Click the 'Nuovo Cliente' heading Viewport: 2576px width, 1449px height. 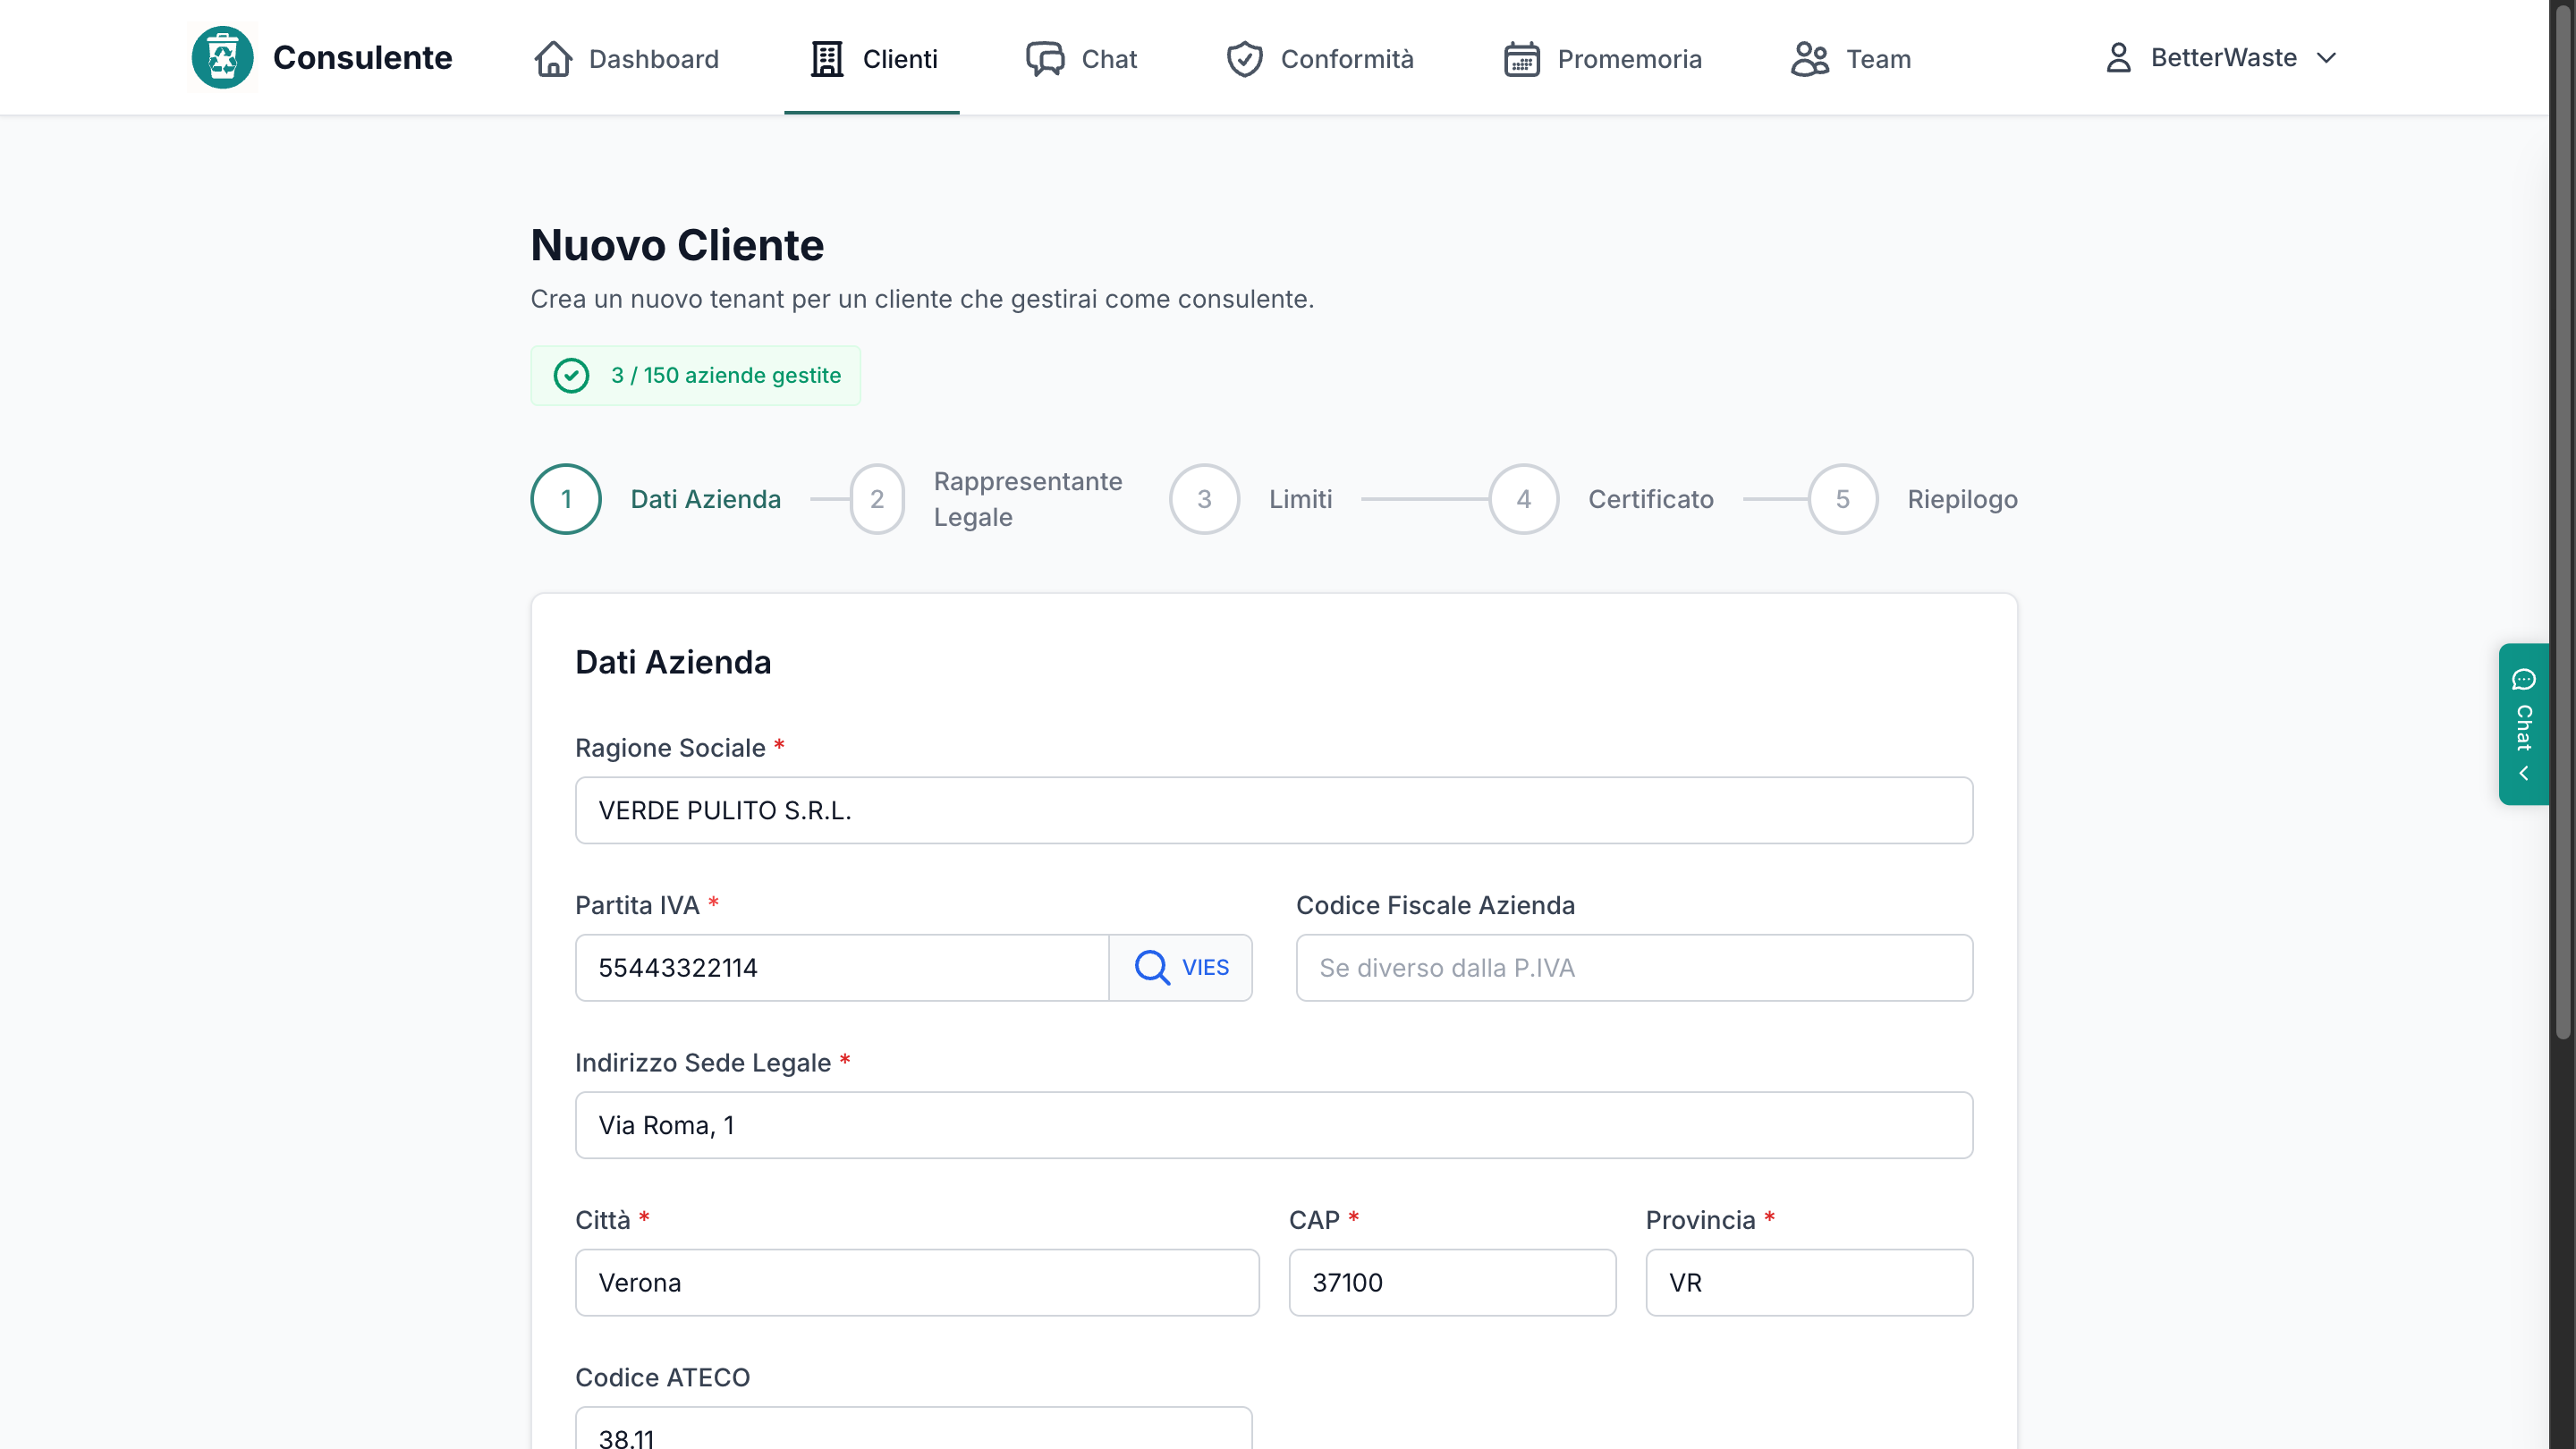[677, 245]
